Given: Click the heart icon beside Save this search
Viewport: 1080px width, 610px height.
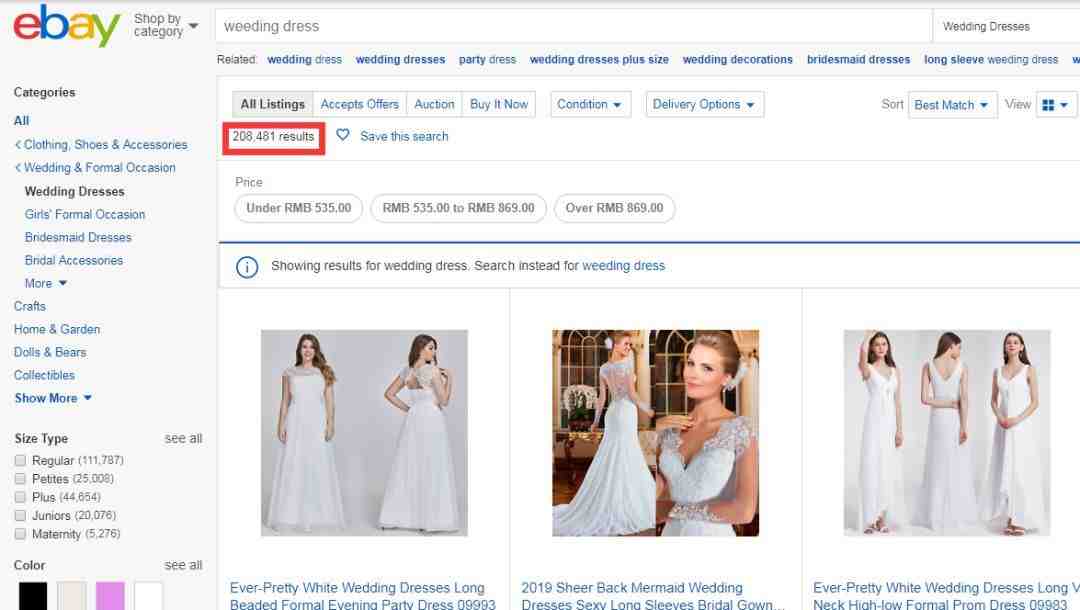Looking at the screenshot, I should (342, 135).
